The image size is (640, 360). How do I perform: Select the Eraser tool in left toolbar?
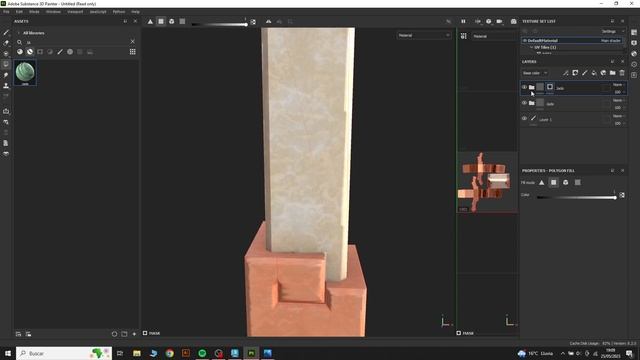[6, 43]
